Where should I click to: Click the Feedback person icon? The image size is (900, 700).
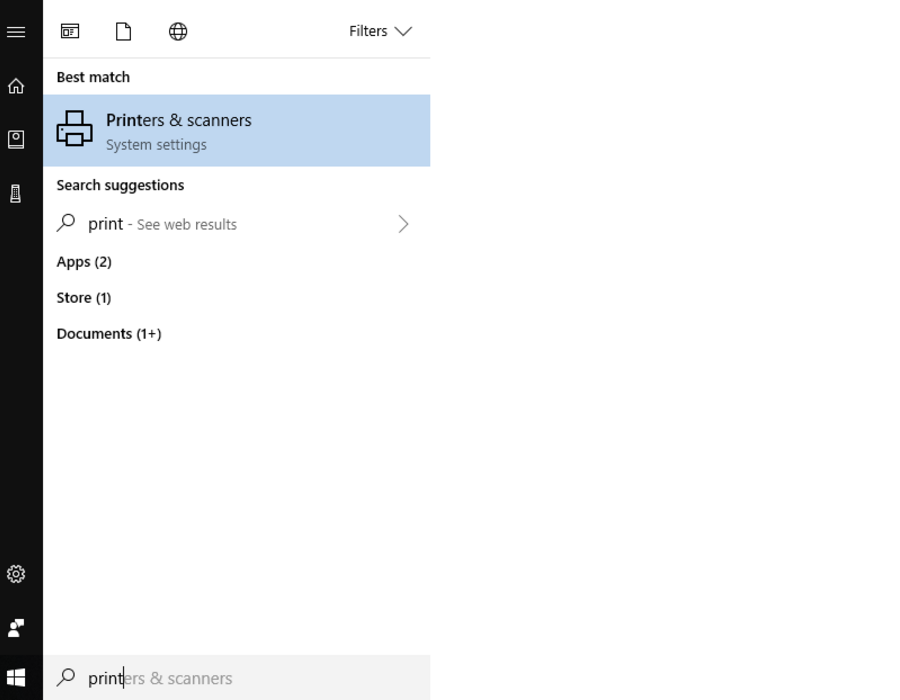[16, 628]
